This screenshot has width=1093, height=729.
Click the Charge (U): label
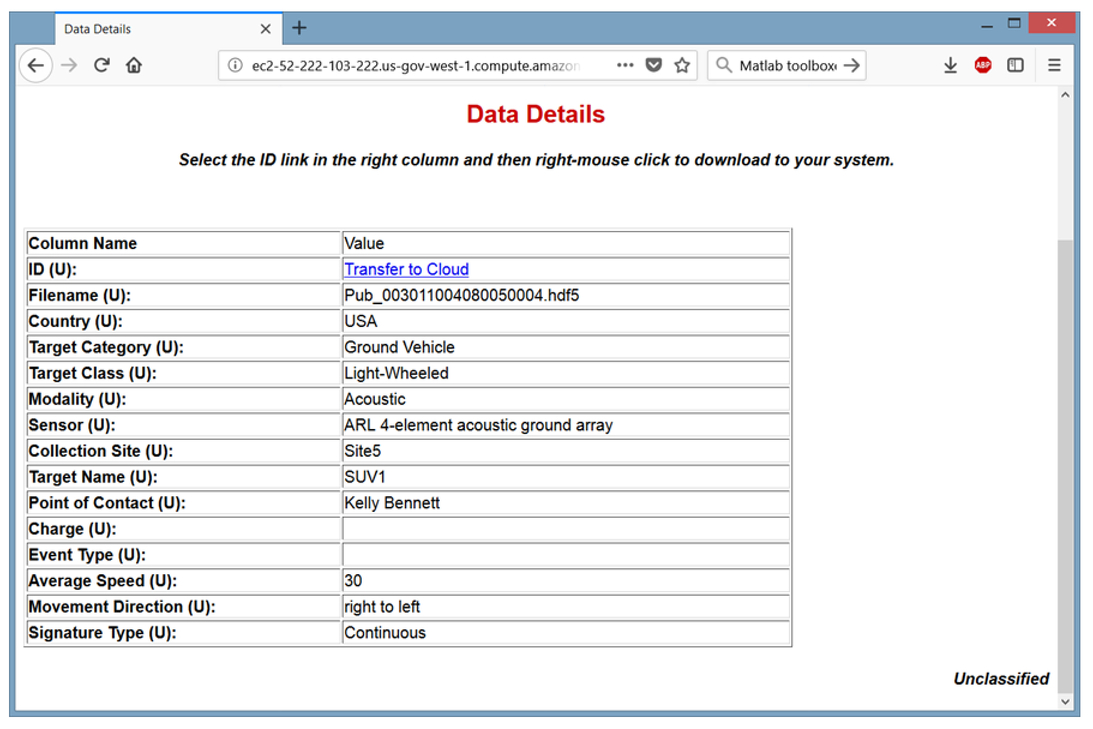click(72, 529)
